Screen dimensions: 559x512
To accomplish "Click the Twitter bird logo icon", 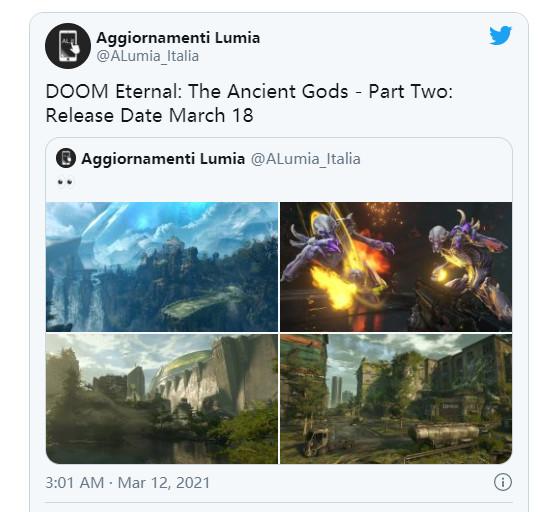I will [500, 35].
